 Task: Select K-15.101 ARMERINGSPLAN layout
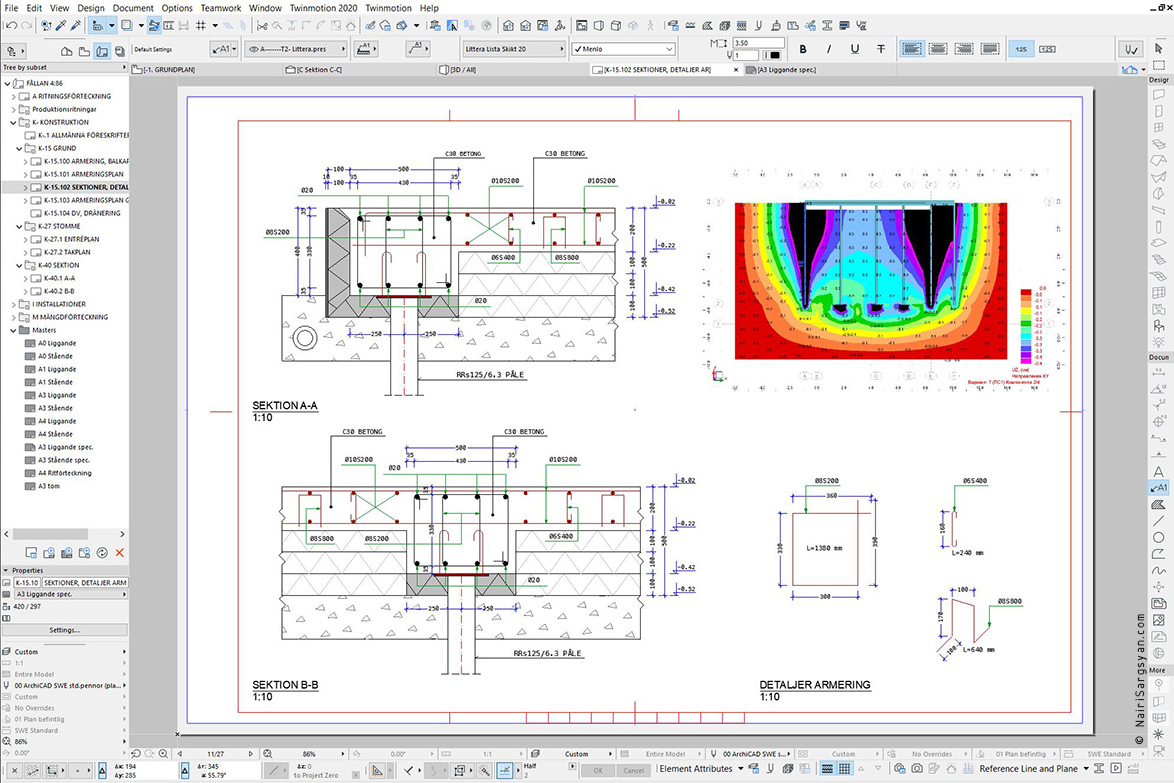point(83,174)
